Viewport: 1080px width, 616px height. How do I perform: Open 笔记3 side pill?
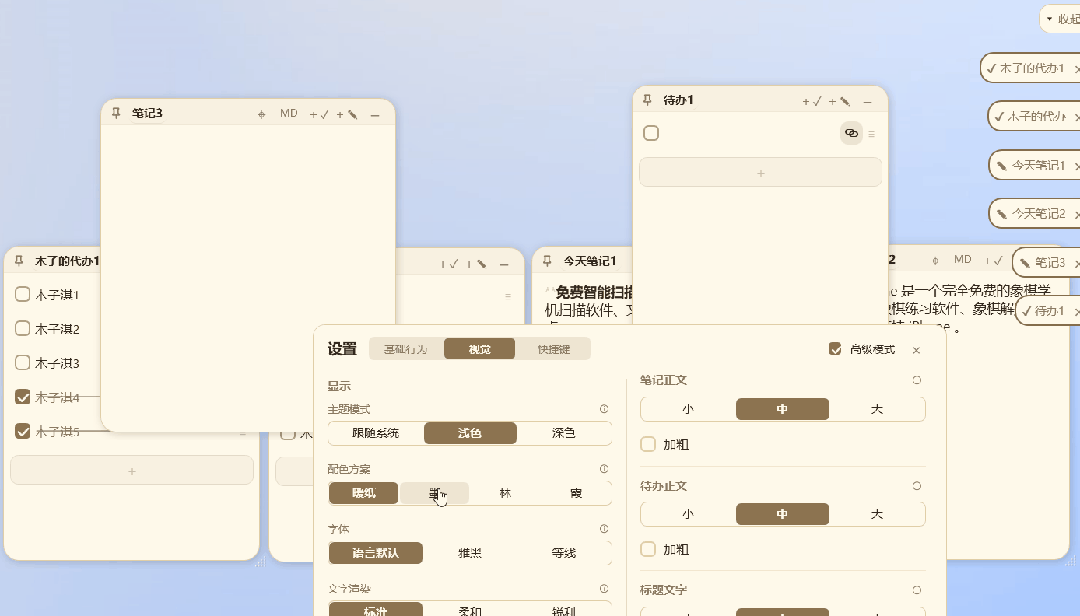coord(1047,263)
